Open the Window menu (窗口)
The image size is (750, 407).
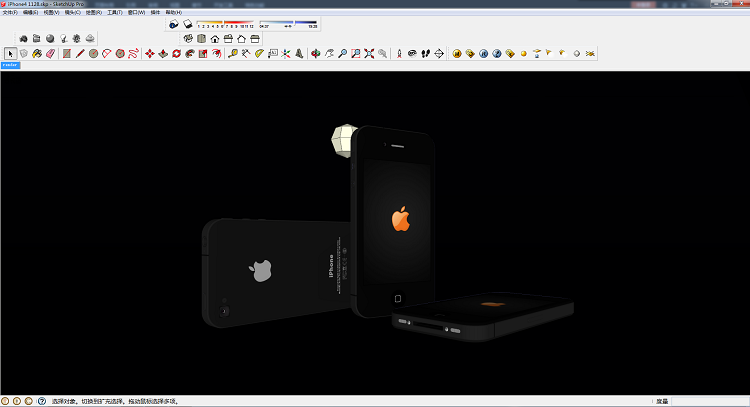[x=136, y=12]
